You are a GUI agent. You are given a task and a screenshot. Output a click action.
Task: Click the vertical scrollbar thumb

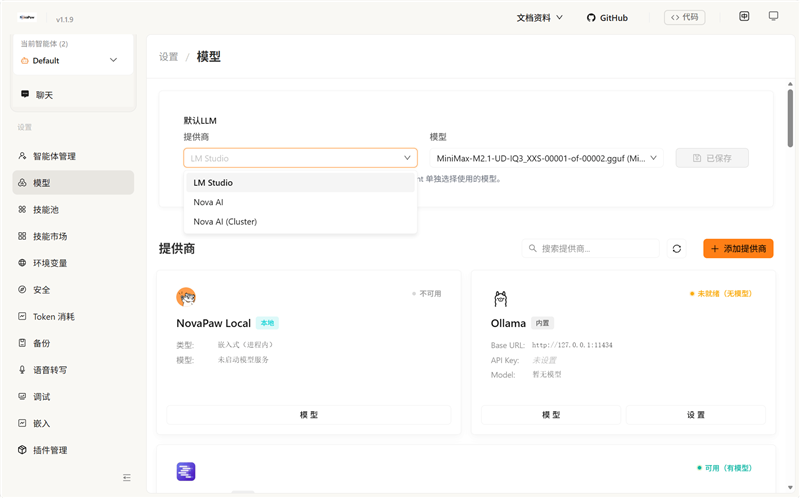(790, 117)
